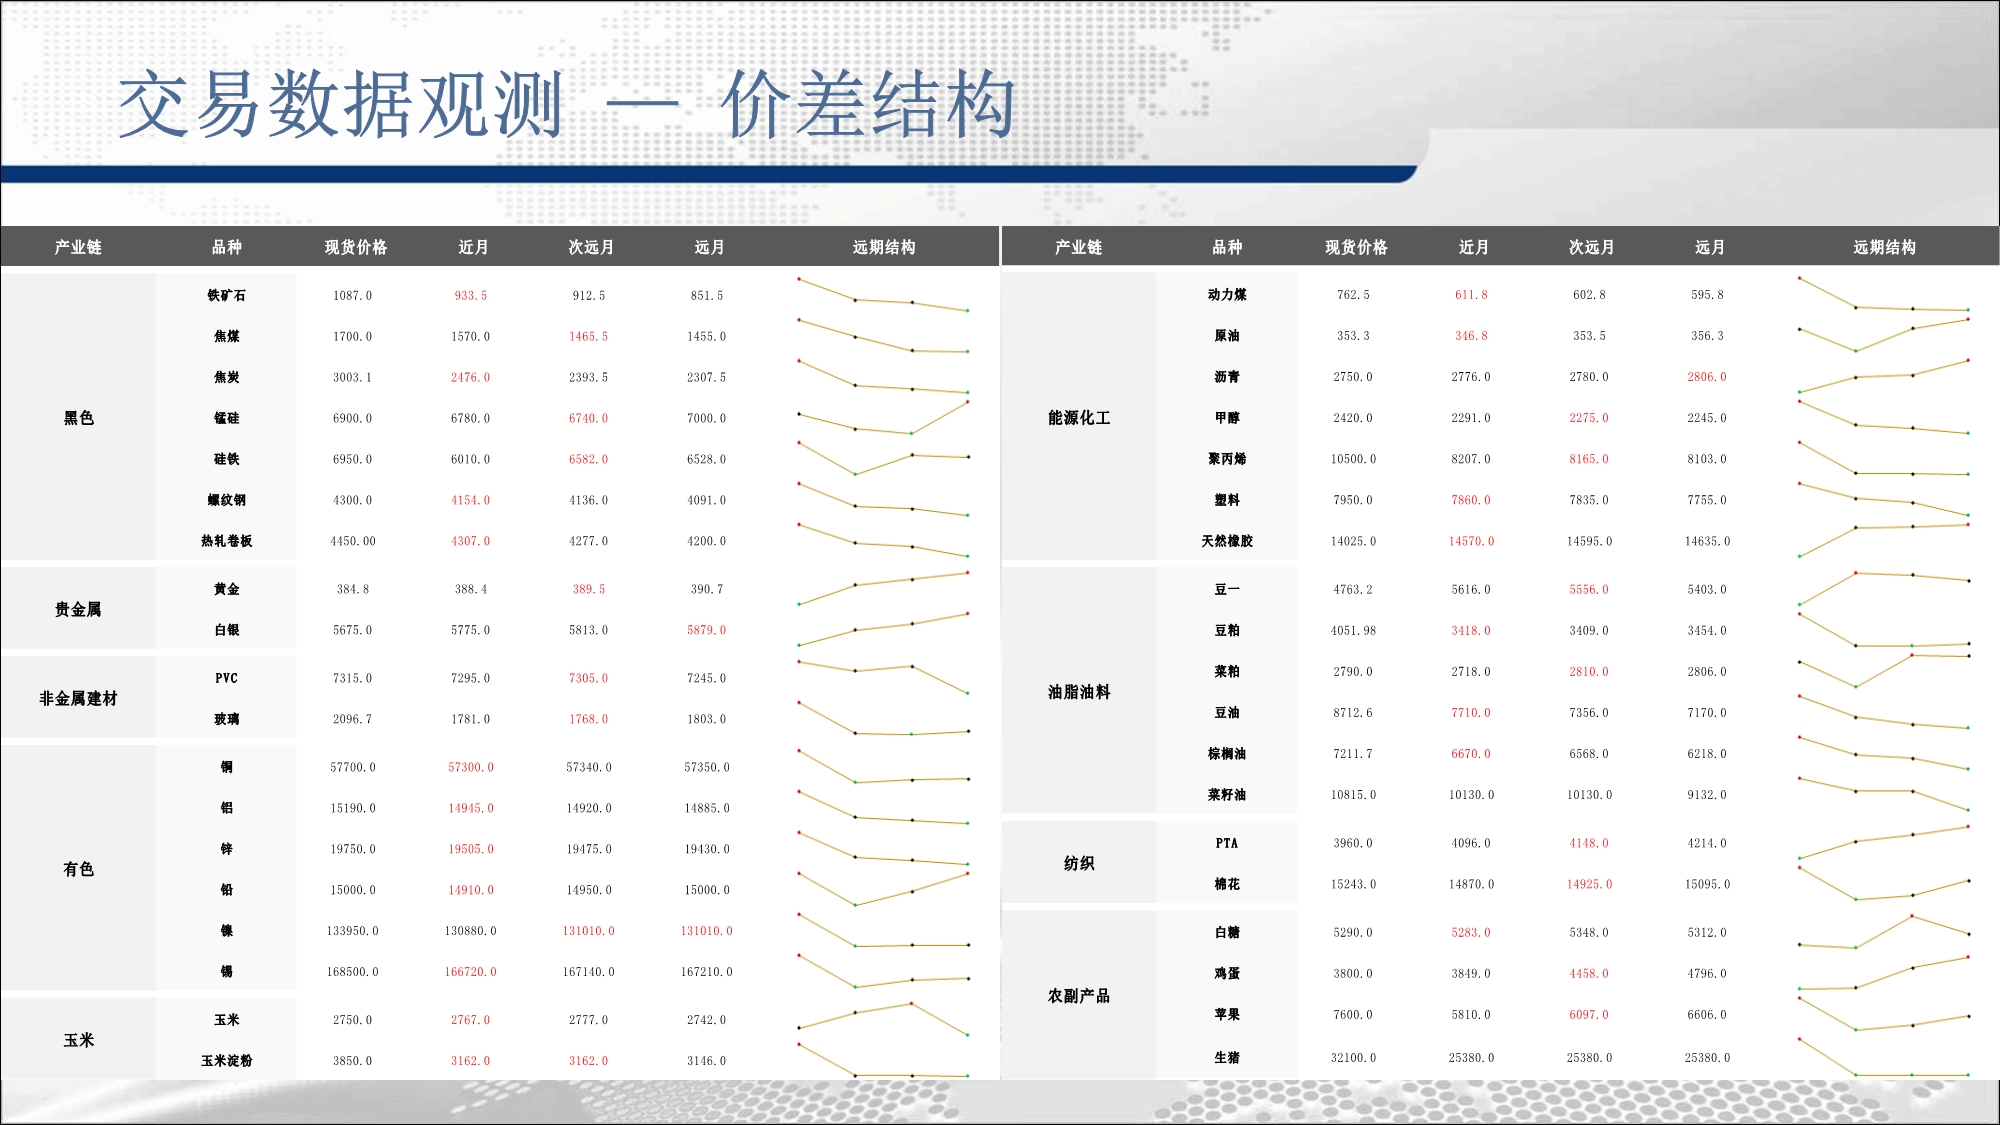The image size is (2000, 1125).
Task: Click the 螺纹钢 near-month value 4154.0
Action: [471, 500]
